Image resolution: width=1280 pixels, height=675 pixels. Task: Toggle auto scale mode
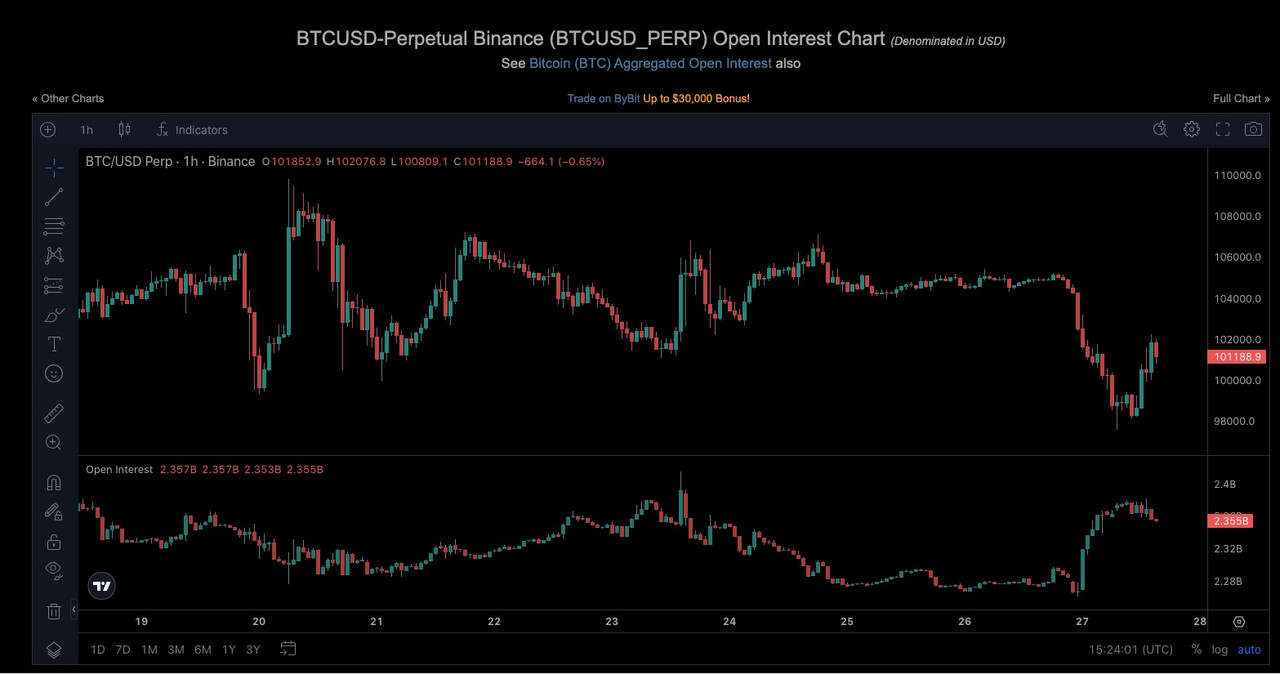pos(1250,650)
